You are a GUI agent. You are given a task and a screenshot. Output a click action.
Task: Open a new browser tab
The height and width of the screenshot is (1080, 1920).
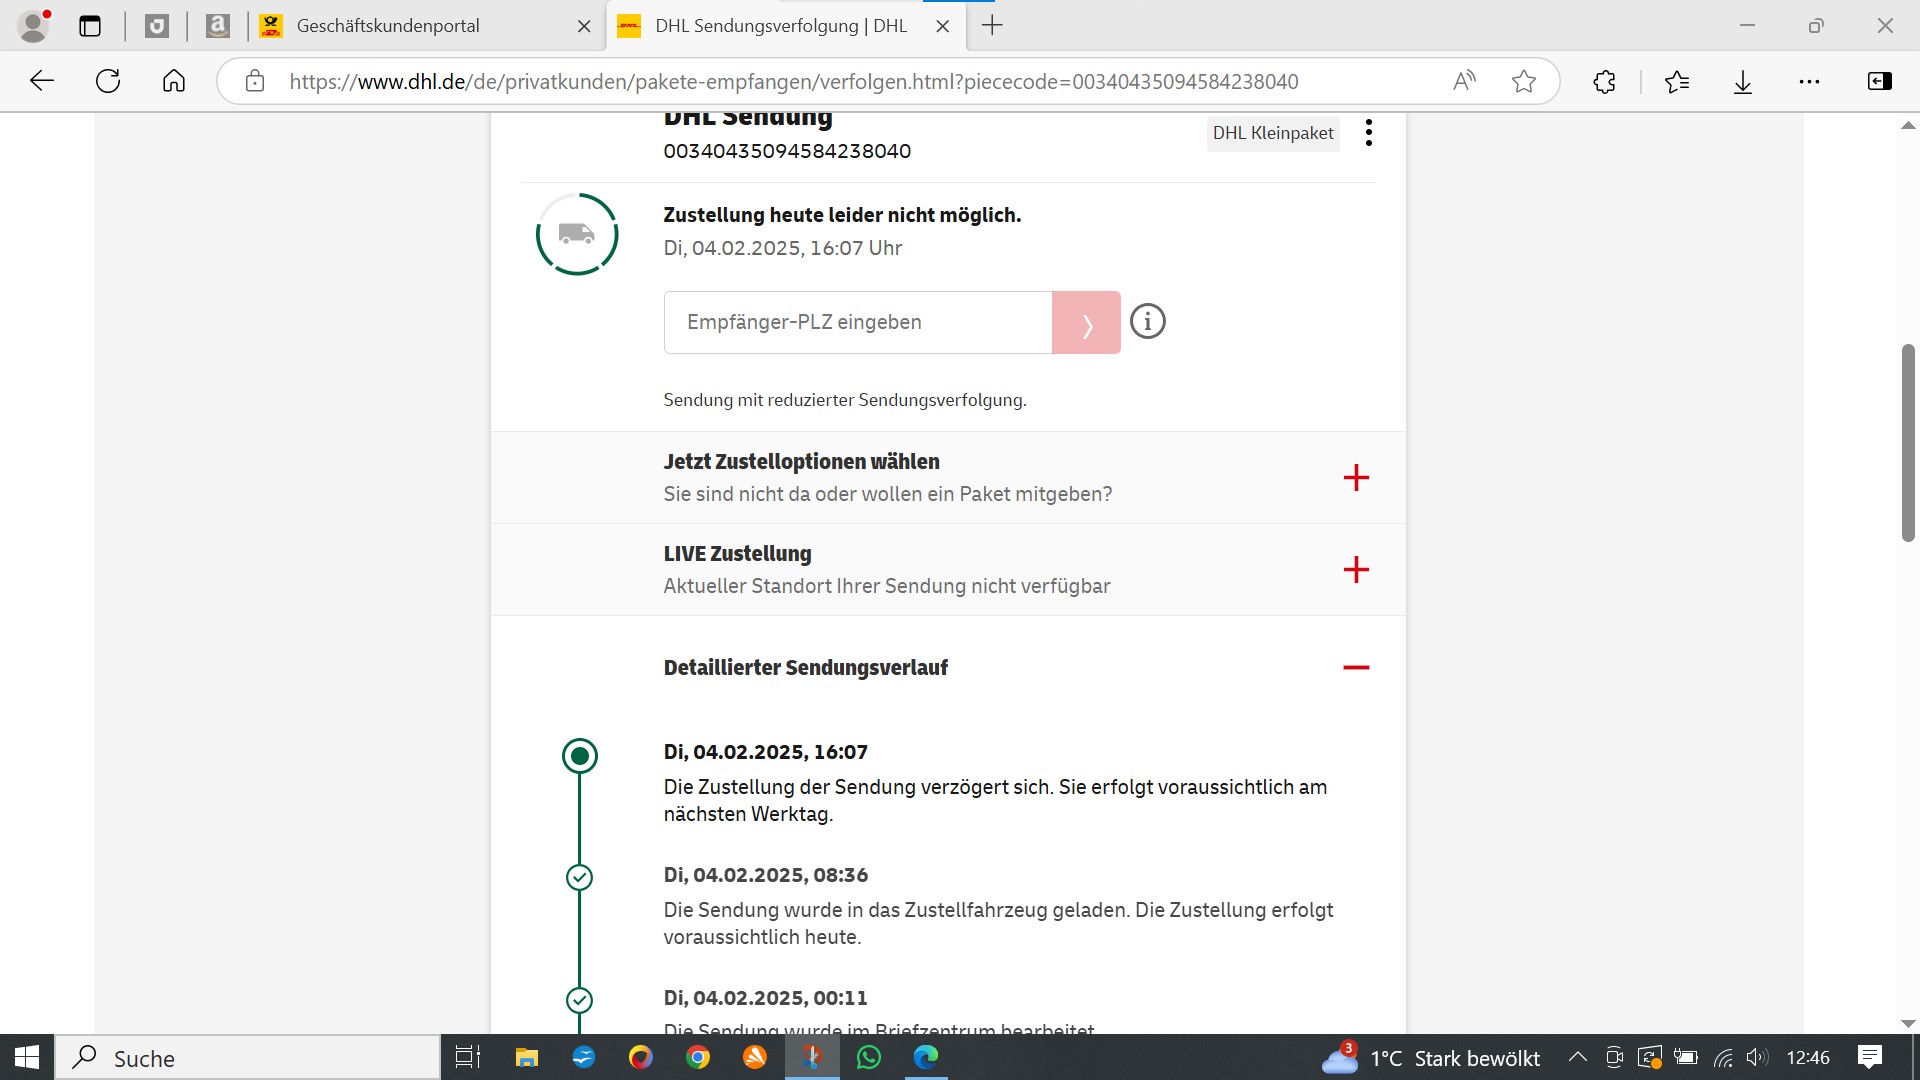pos(992,26)
